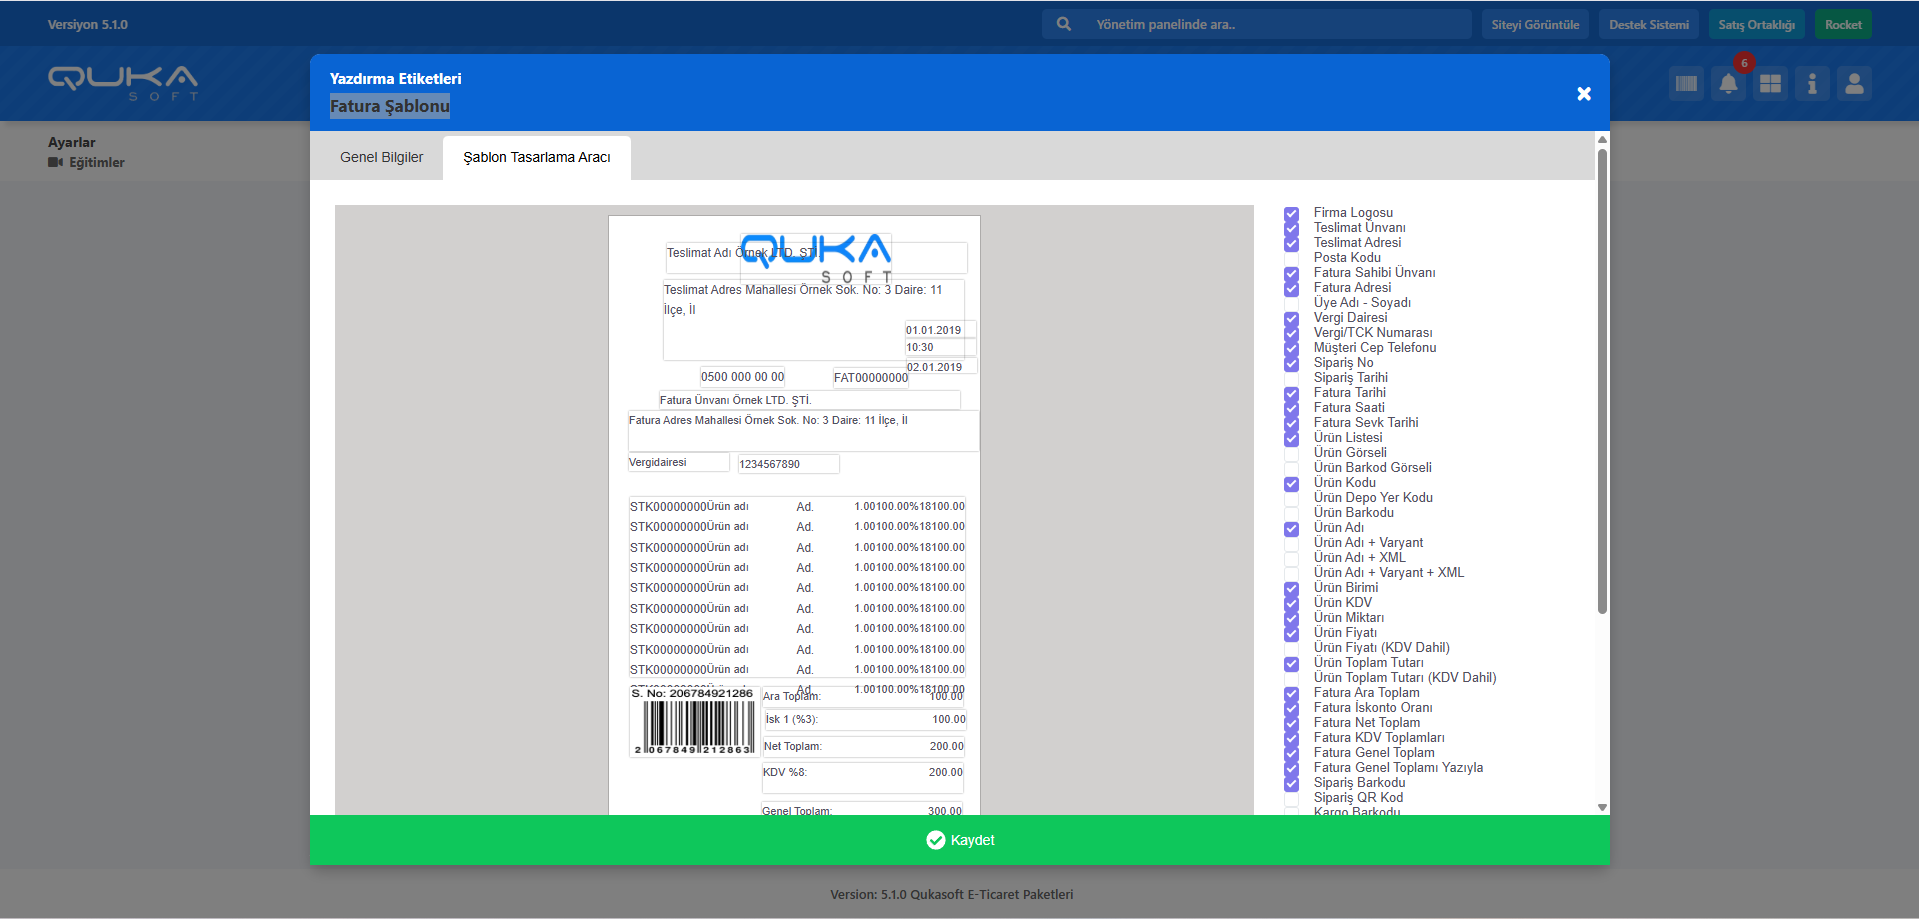Open the barcode scanner icon in header
Screen dimensions: 1919x919
(1686, 84)
